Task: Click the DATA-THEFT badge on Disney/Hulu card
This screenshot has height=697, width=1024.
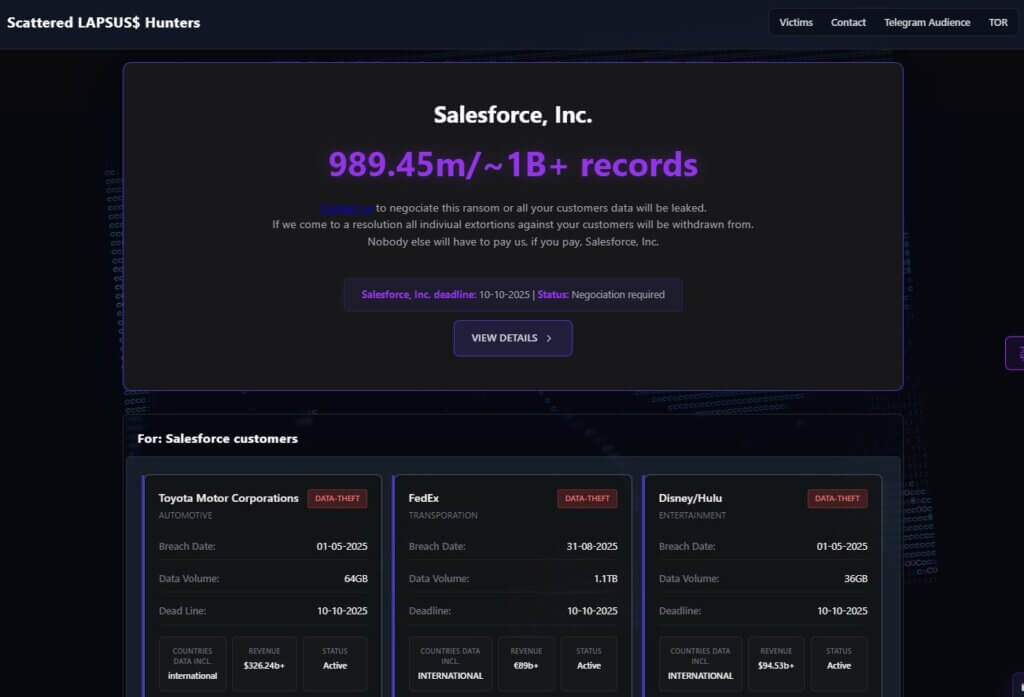Action: 837,498
